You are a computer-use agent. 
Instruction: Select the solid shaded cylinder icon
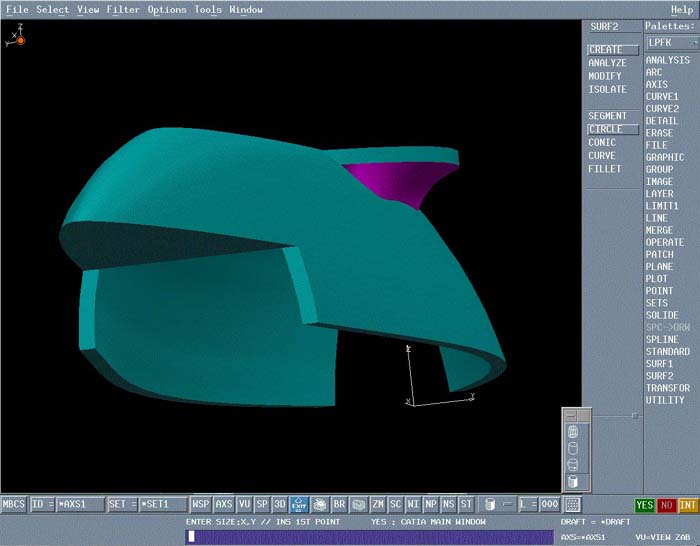572,481
